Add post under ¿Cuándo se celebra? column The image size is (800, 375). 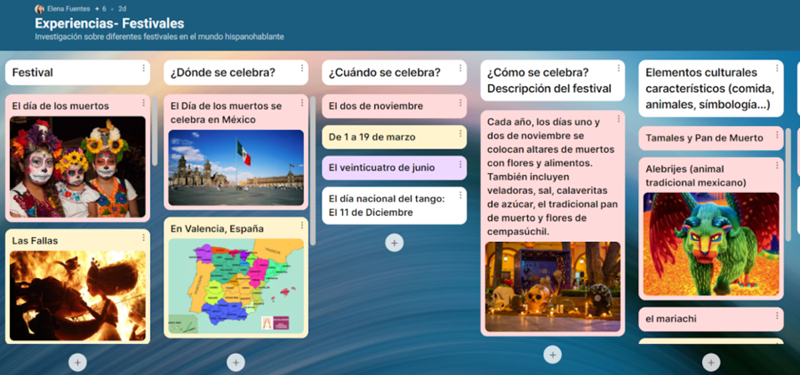(394, 243)
